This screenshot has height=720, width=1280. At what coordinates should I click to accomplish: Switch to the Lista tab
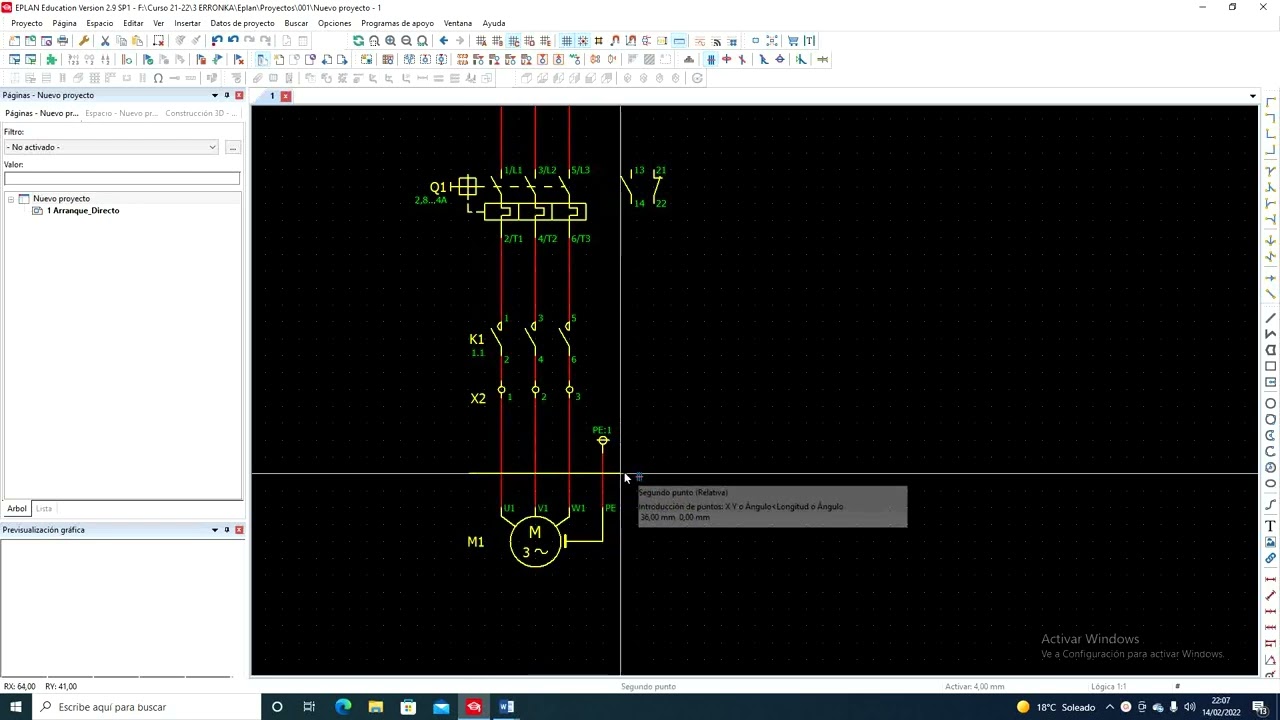click(x=44, y=509)
